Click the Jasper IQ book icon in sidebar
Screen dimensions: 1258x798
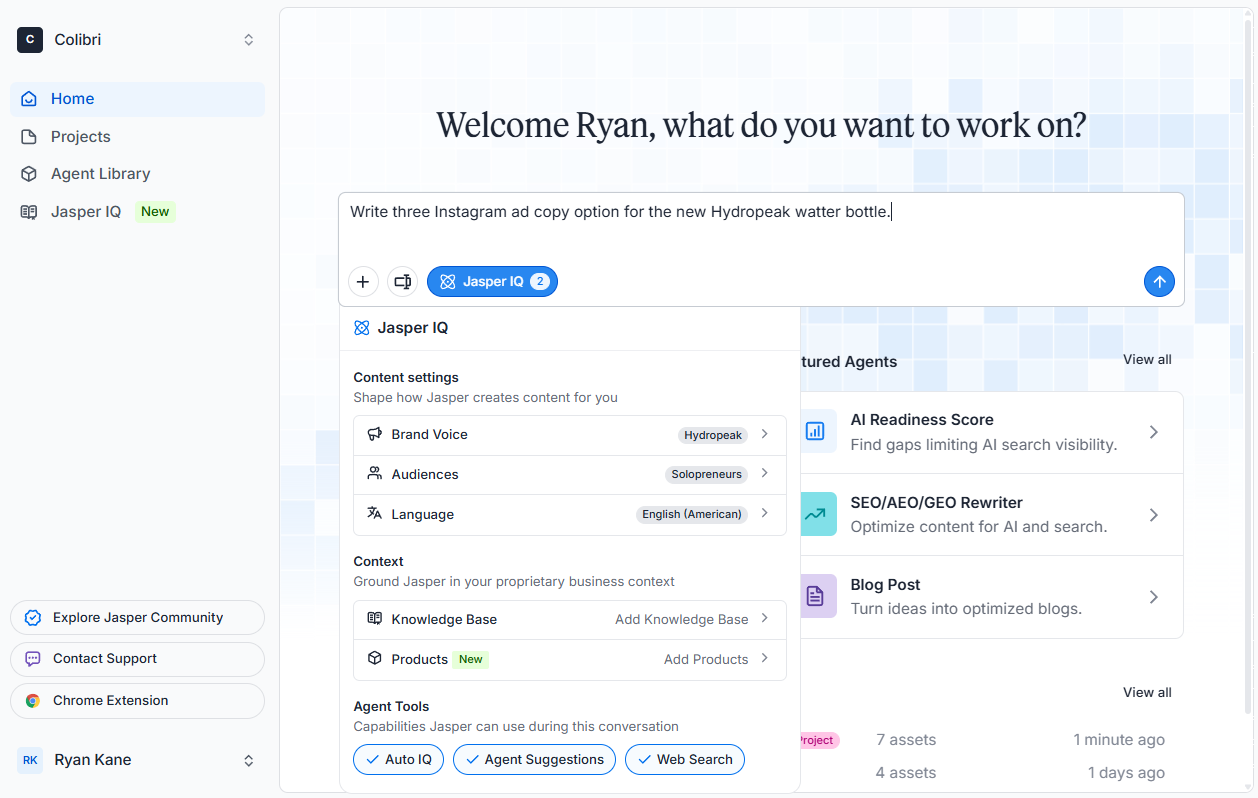point(29,211)
